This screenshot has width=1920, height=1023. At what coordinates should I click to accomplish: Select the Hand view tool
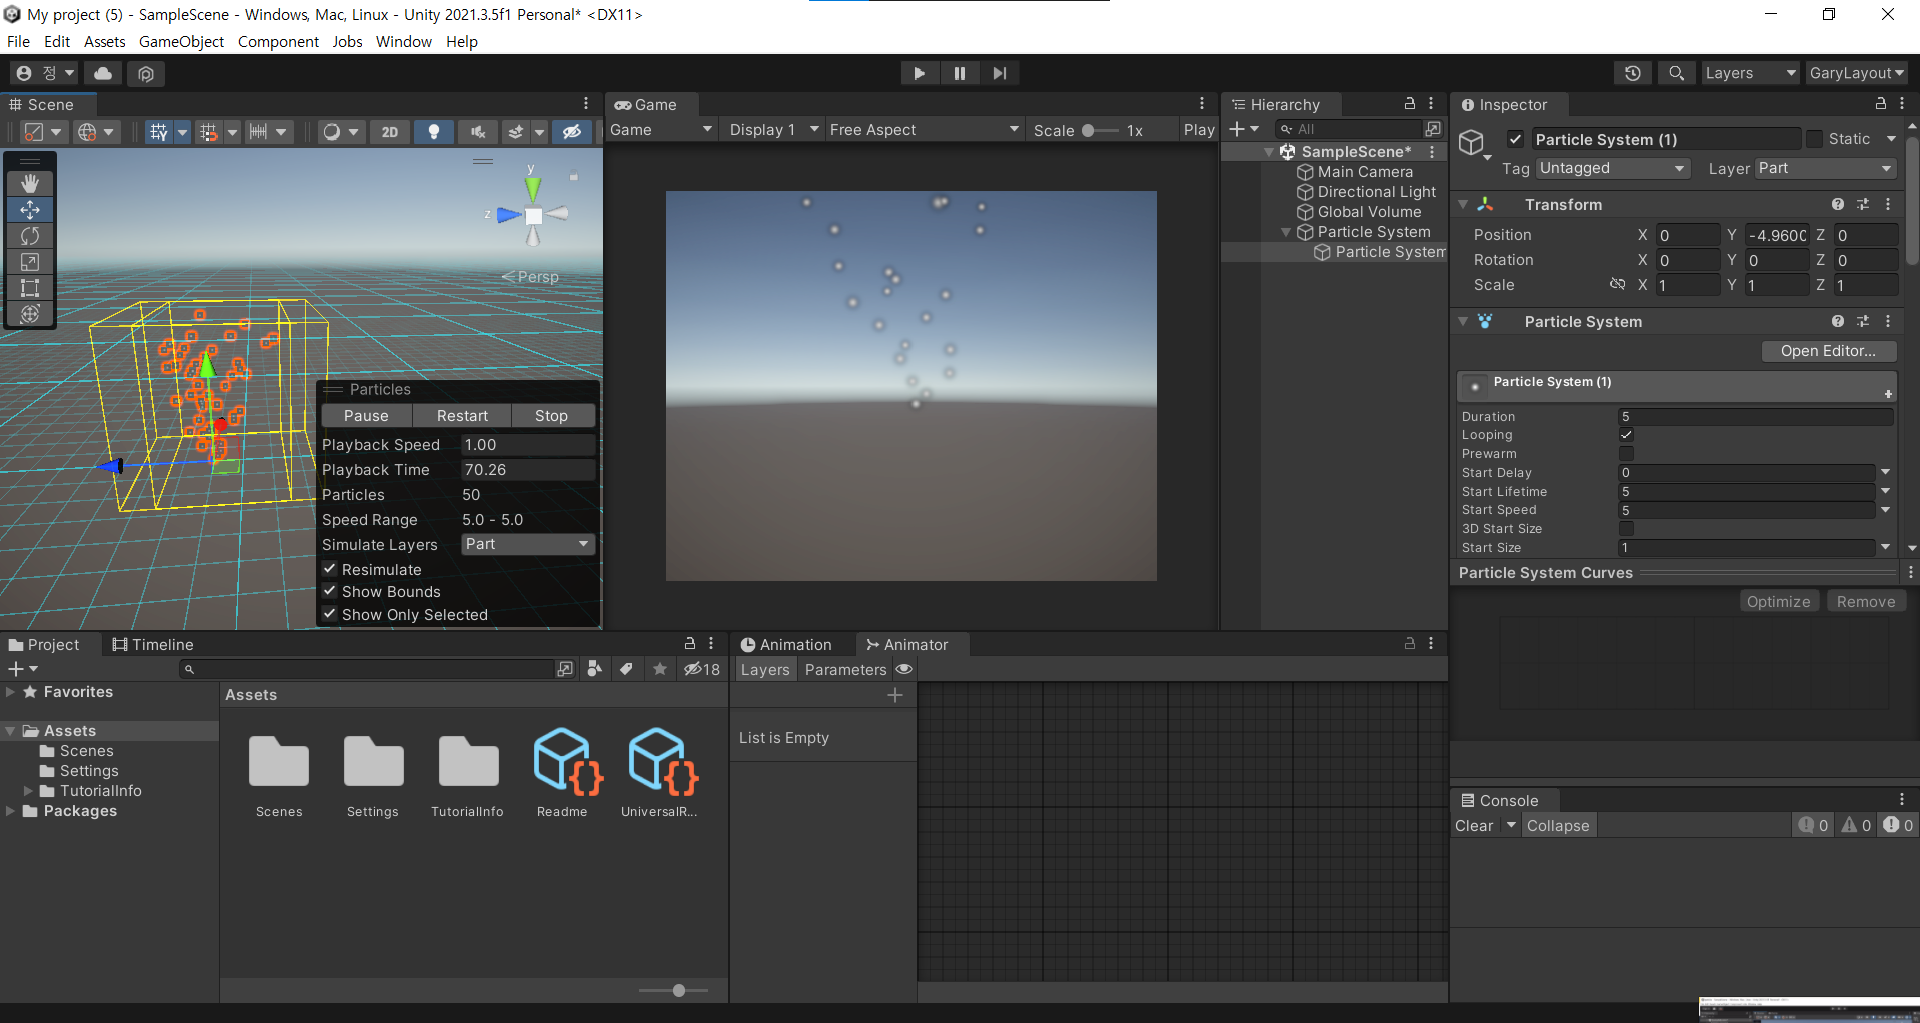click(x=30, y=183)
